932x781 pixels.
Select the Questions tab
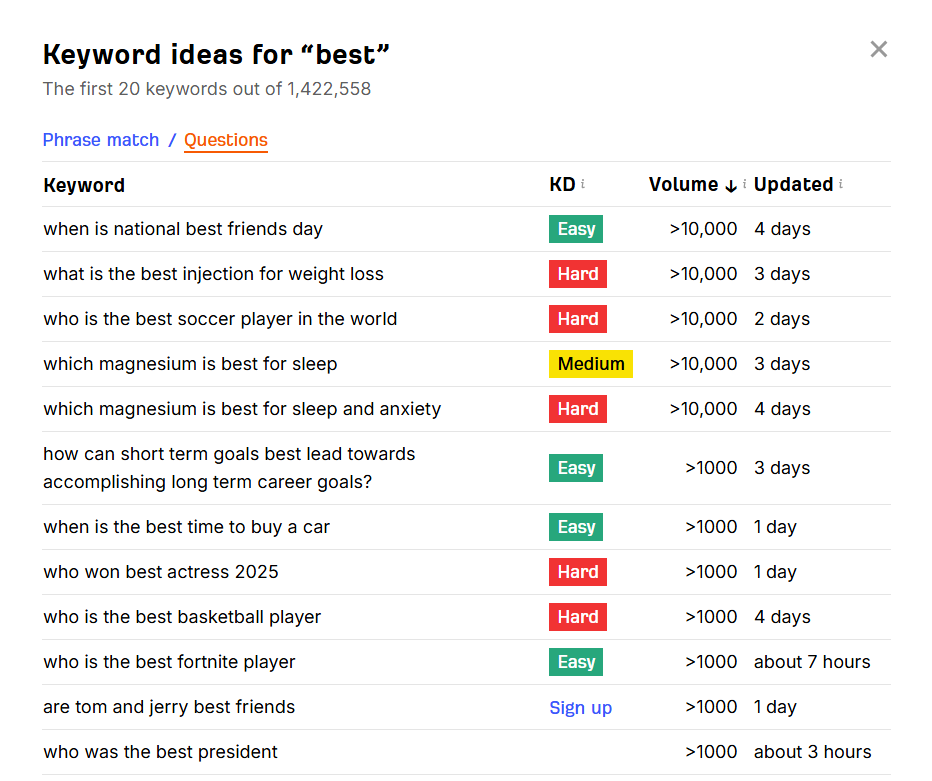[x=225, y=140]
